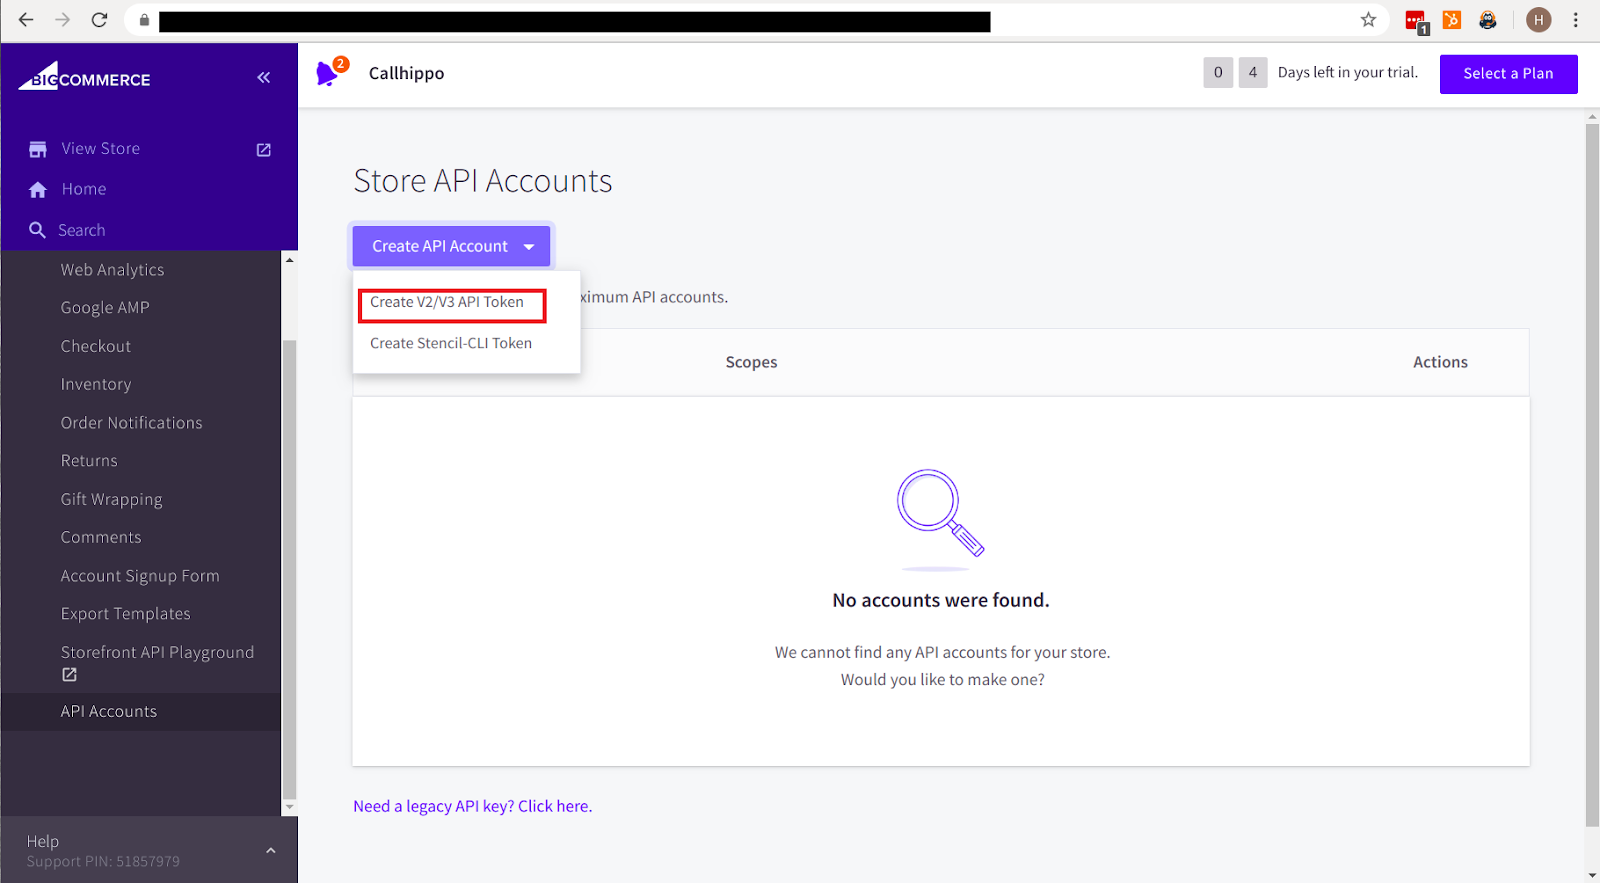Click the browser back arrow
This screenshot has height=883, width=1600.
tap(26, 20)
